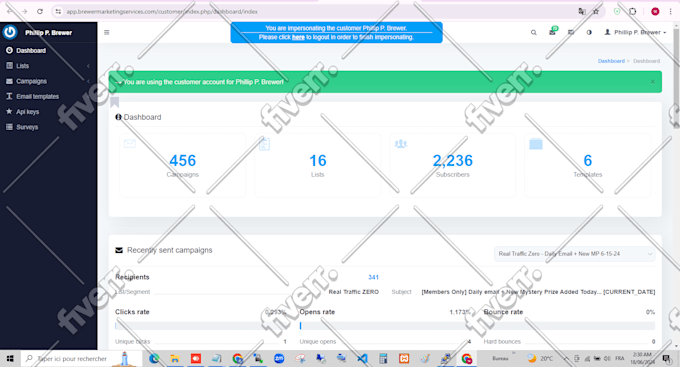Click the bookmark ribbon icon above Dashboard panel
The image size is (680, 367).
tap(114, 102)
